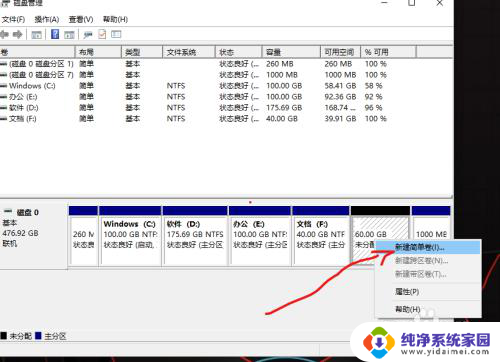The height and width of the screenshot is (362, 500).
Task: Click greyed 新建跨区卷(N)... context menu entry
Action: pyautogui.click(x=428, y=261)
